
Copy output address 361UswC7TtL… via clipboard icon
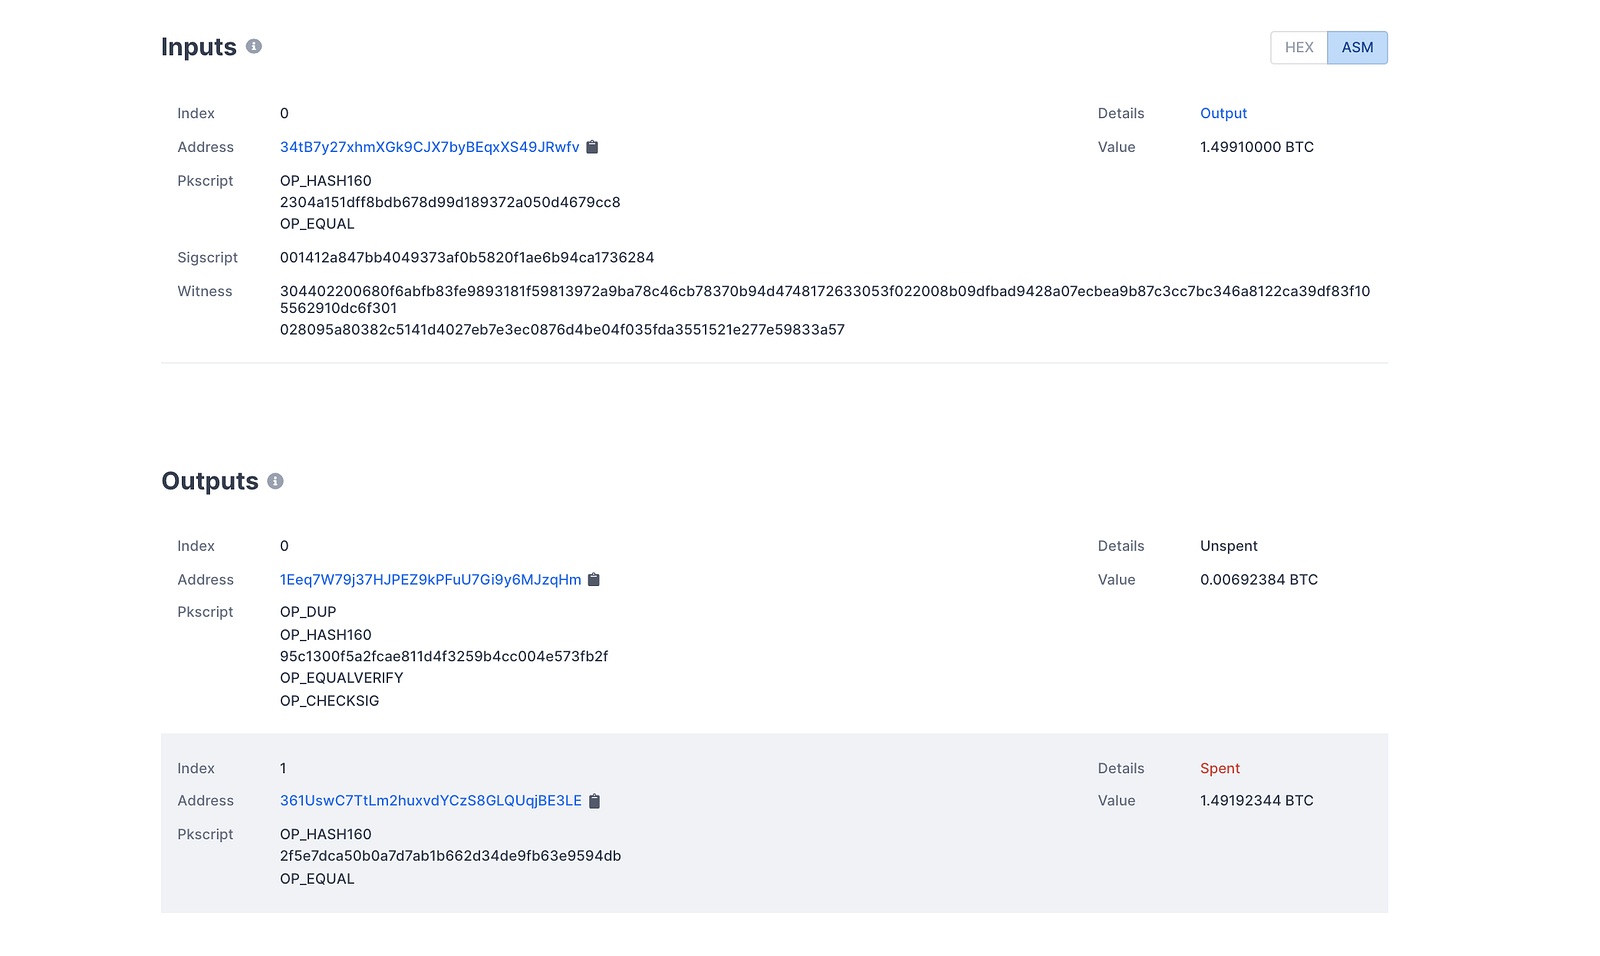click(x=594, y=801)
